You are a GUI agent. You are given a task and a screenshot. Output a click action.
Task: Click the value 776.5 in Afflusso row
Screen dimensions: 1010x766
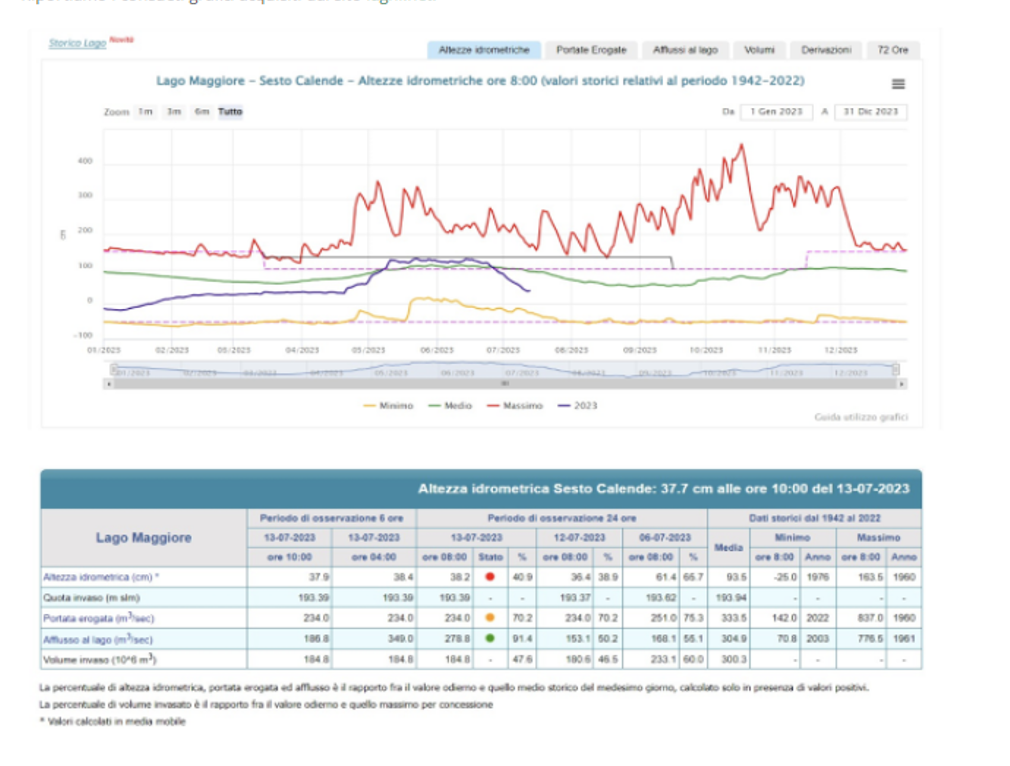pyautogui.click(x=870, y=639)
